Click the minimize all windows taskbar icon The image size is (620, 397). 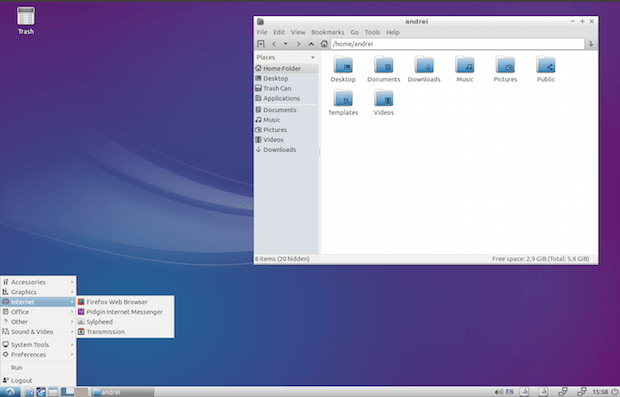[x=53, y=392]
